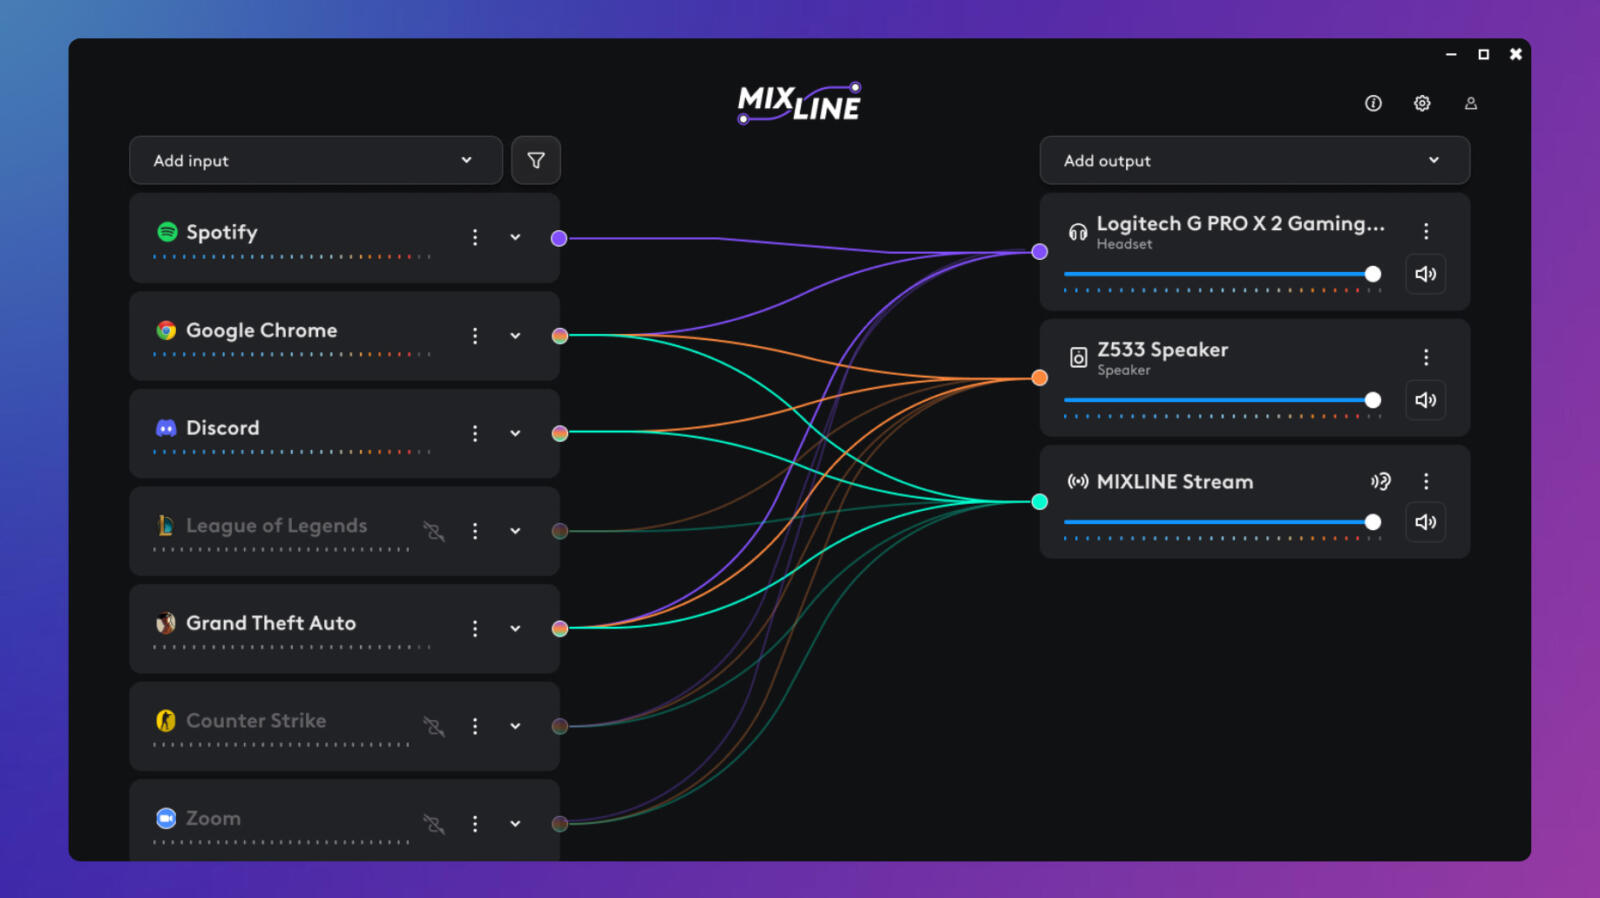
Task: Click the speaker device icon on Z533
Action: pyautogui.click(x=1078, y=357)
